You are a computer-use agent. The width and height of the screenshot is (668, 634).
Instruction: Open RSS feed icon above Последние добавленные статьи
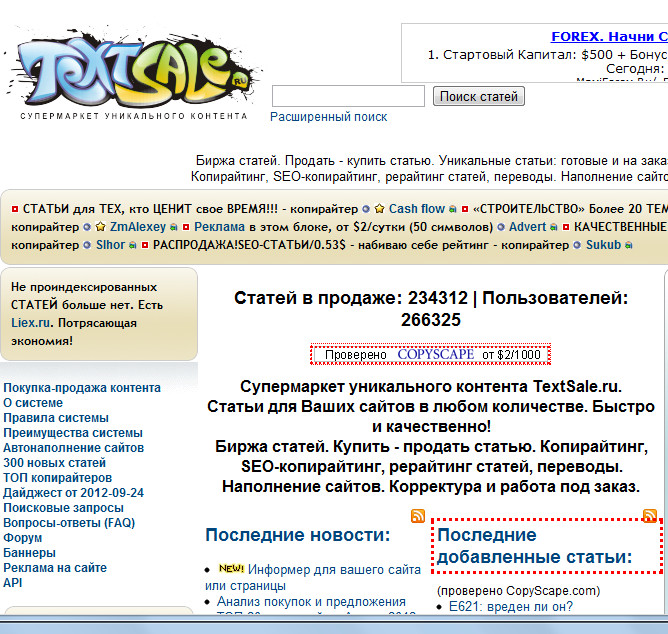tap(650, 515)
